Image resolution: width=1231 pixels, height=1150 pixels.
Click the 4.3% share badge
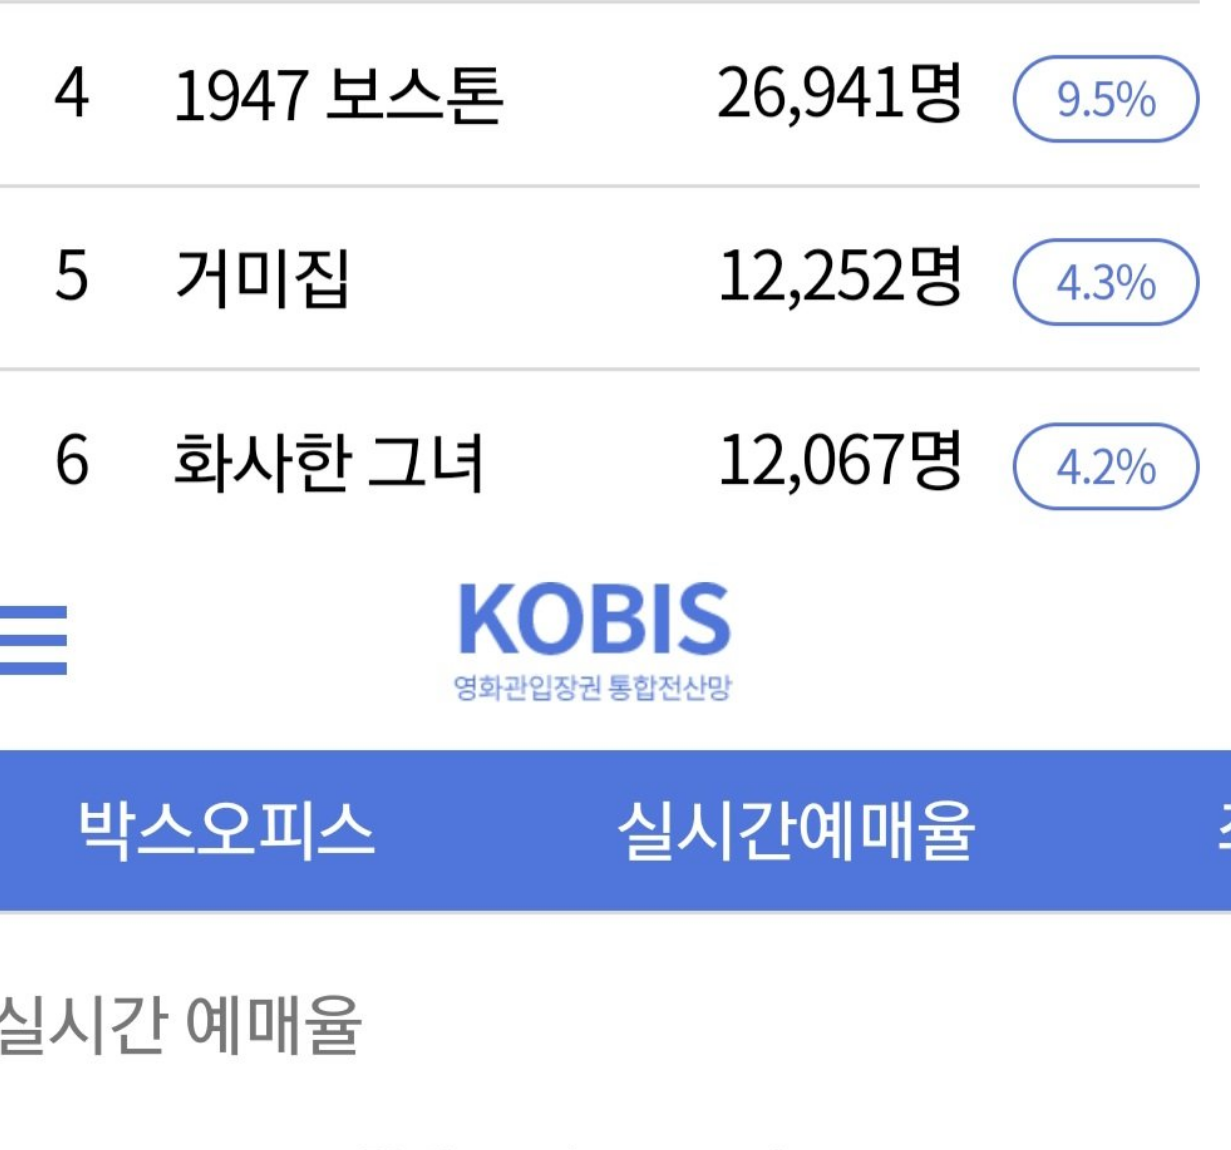[1106, 282]
